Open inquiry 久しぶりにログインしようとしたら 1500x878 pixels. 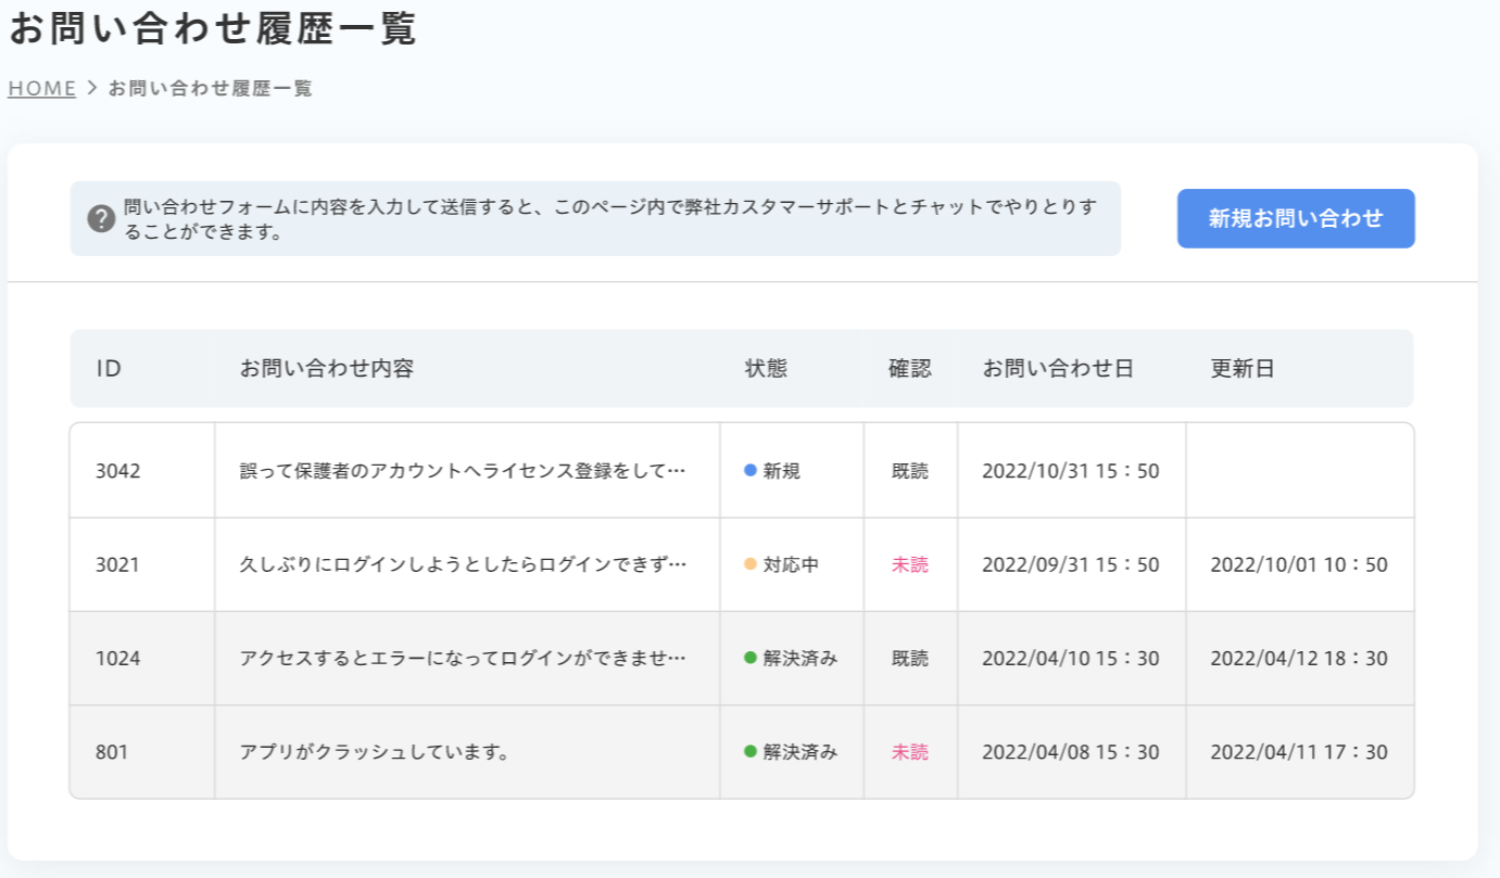pos(463,565)
